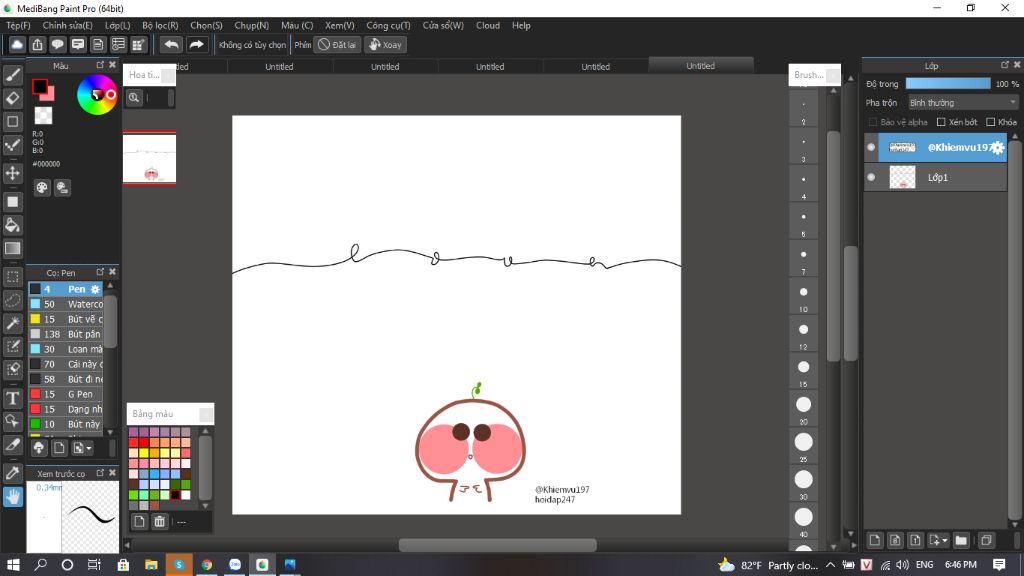Screen dimensions: 1024x576
Task: Open the Lớp(L) menu
Action: click(x=118, y=25)
